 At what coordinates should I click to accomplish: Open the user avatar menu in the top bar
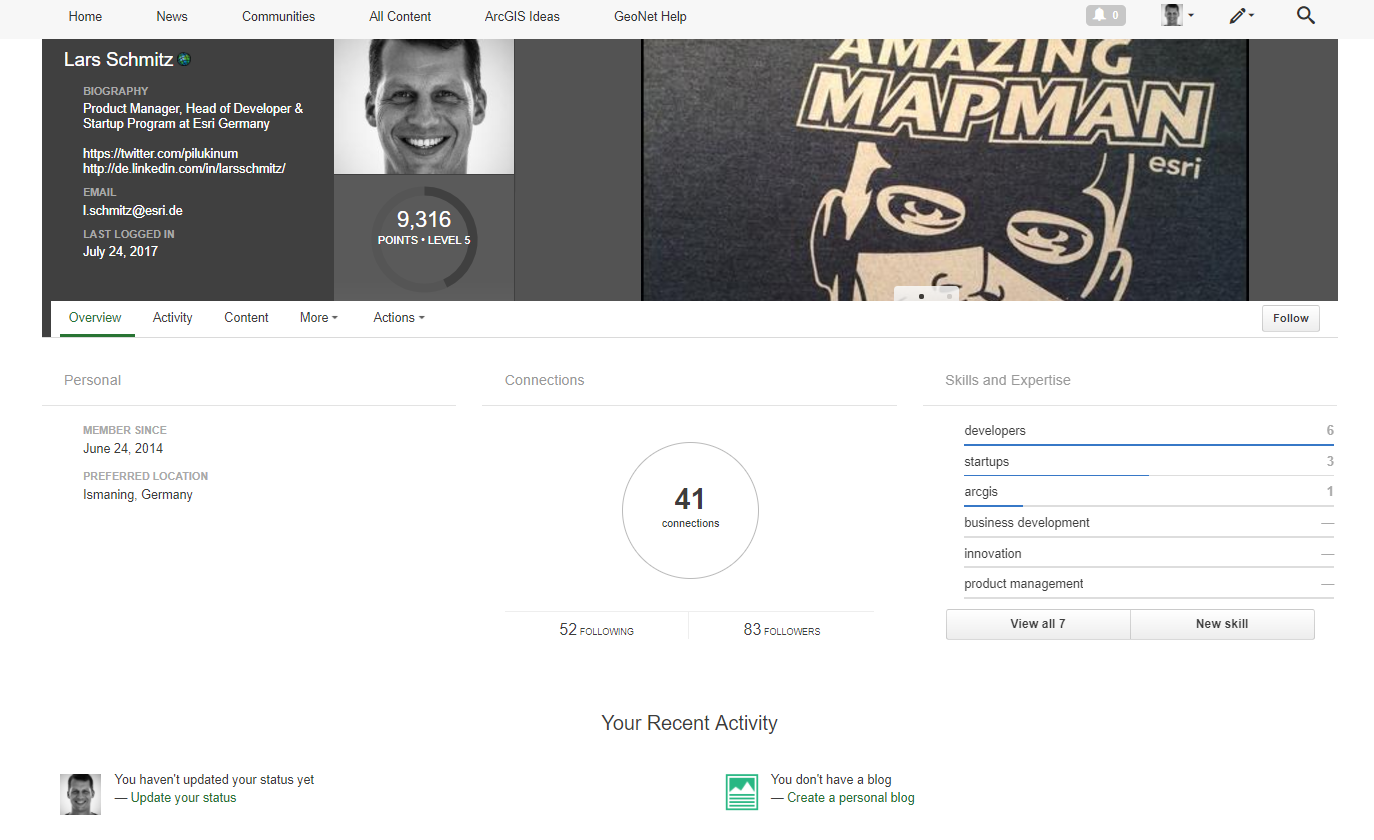coord(1177,15)
